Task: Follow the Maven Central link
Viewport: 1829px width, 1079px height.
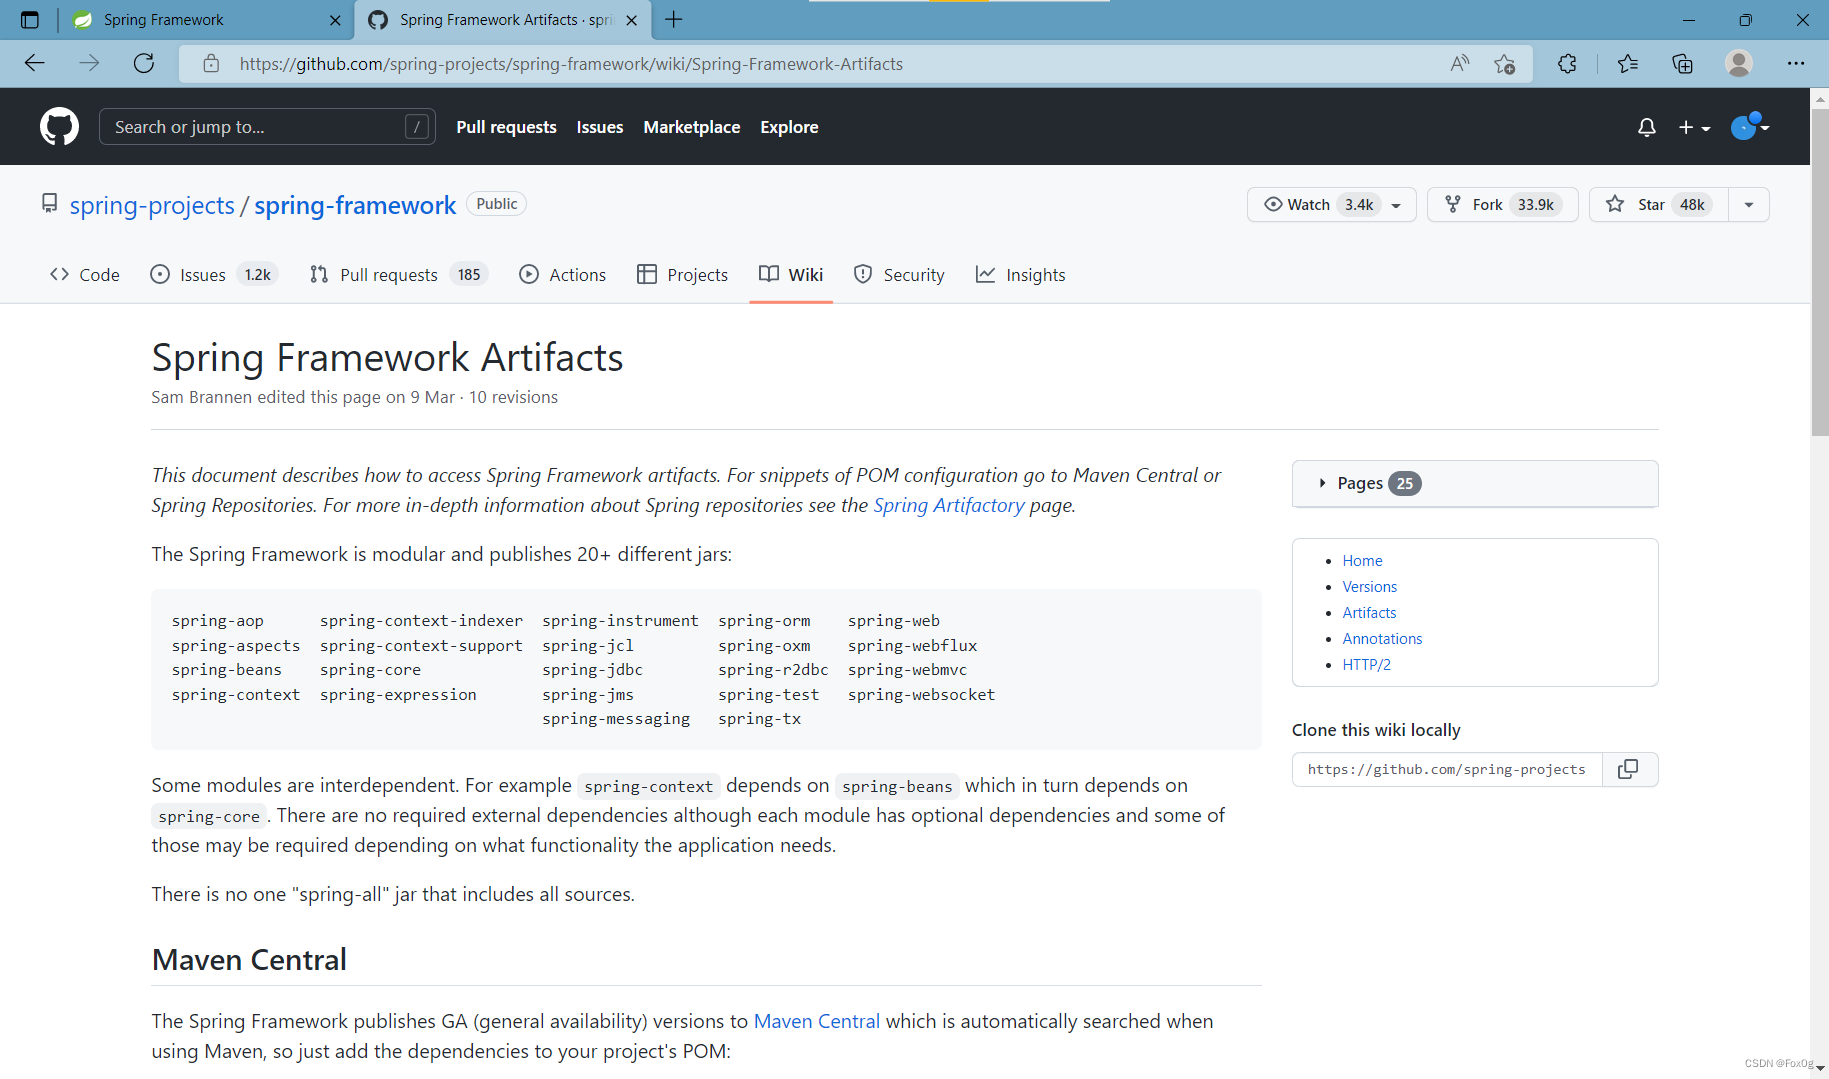Action: coord(817,1021)
